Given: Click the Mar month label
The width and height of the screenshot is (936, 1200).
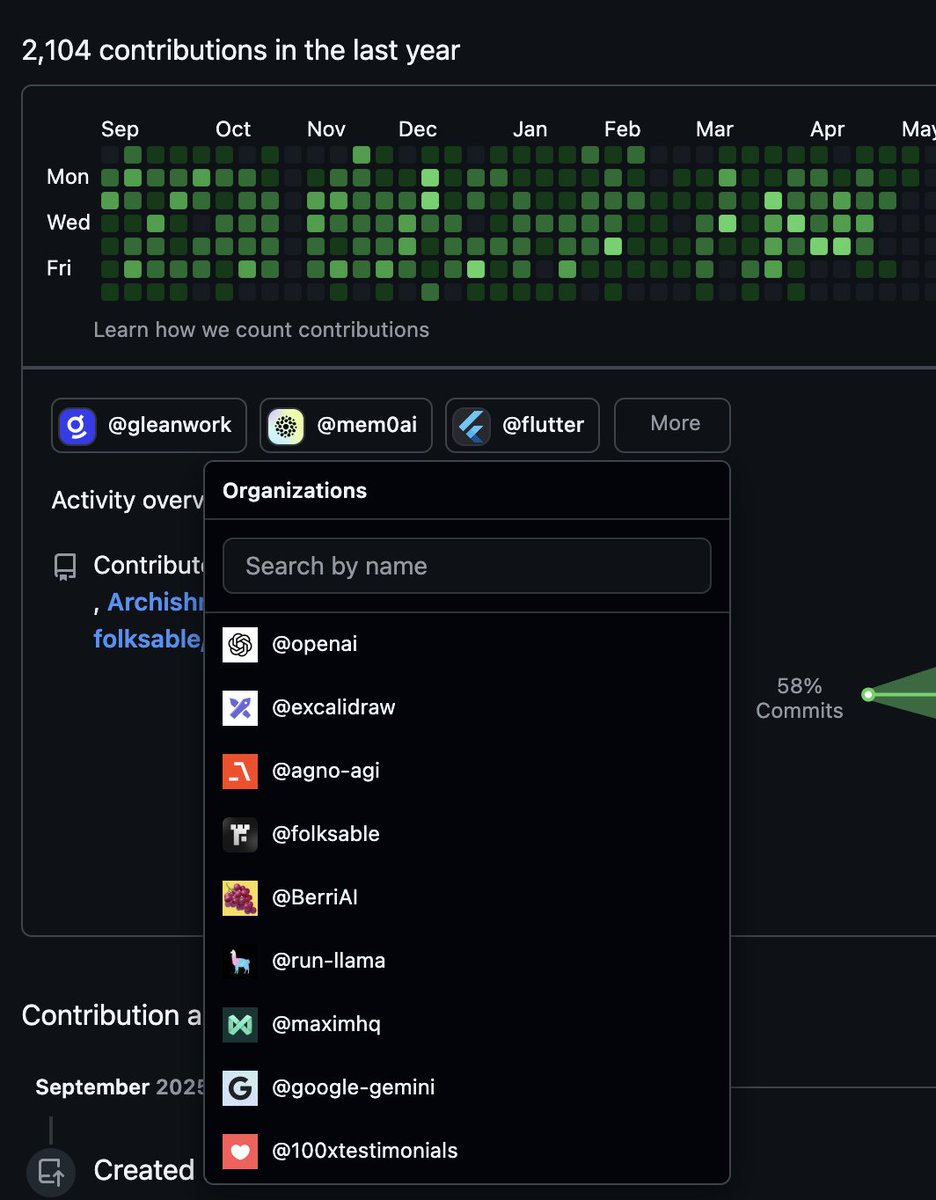Looking at the screenshot, I should click(x=714, y=130).
